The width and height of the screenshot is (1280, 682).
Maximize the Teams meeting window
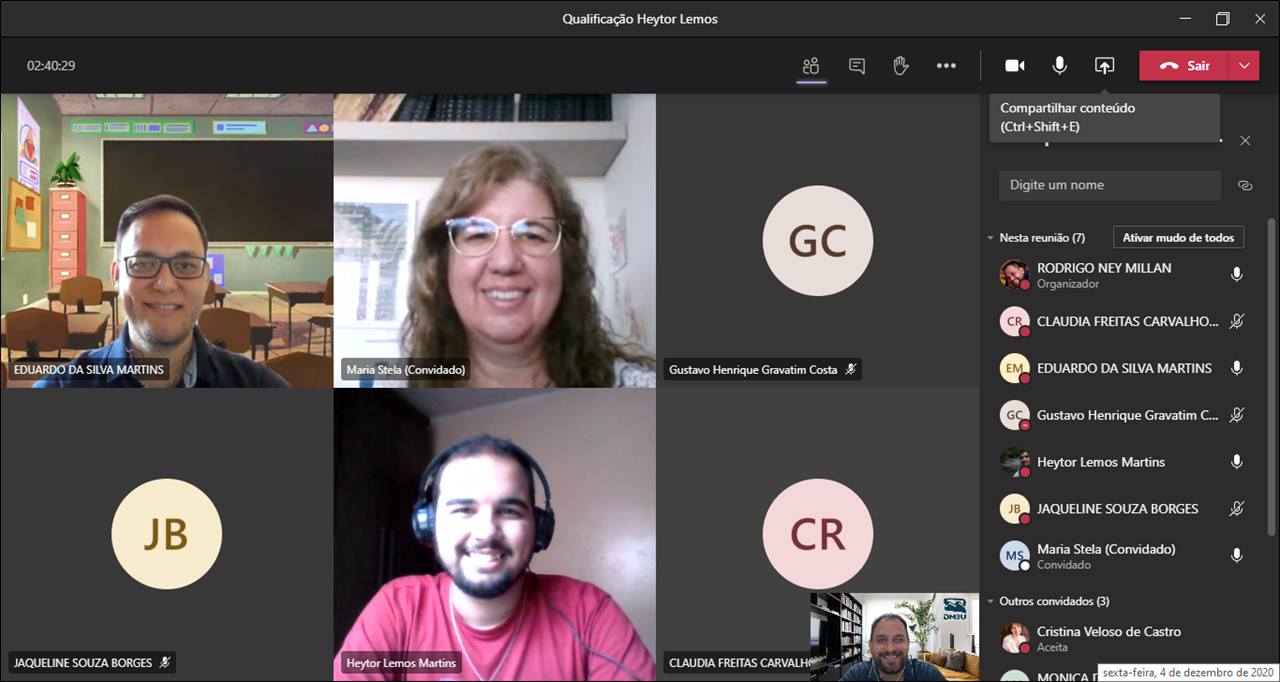pyautogui.click(x=1222, y=19)
